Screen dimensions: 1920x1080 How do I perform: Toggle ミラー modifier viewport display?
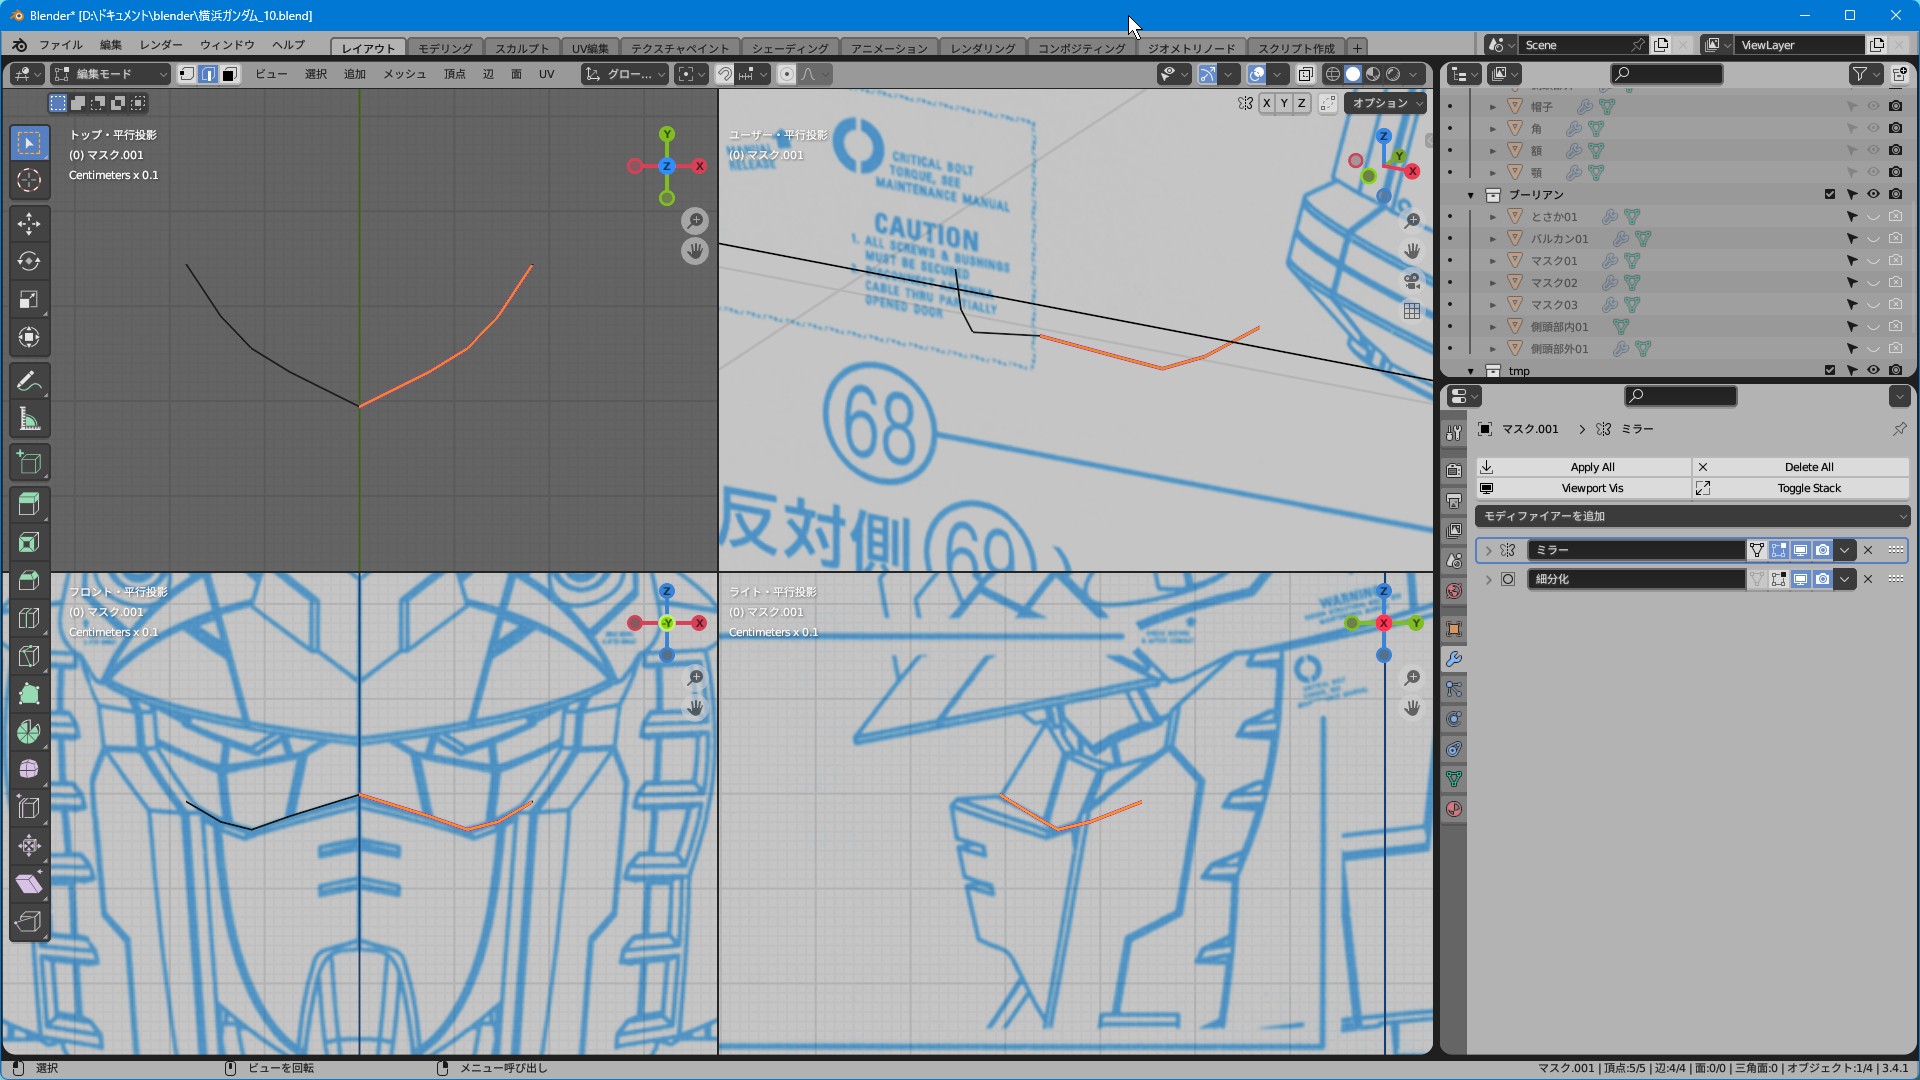coord(1800,550)
